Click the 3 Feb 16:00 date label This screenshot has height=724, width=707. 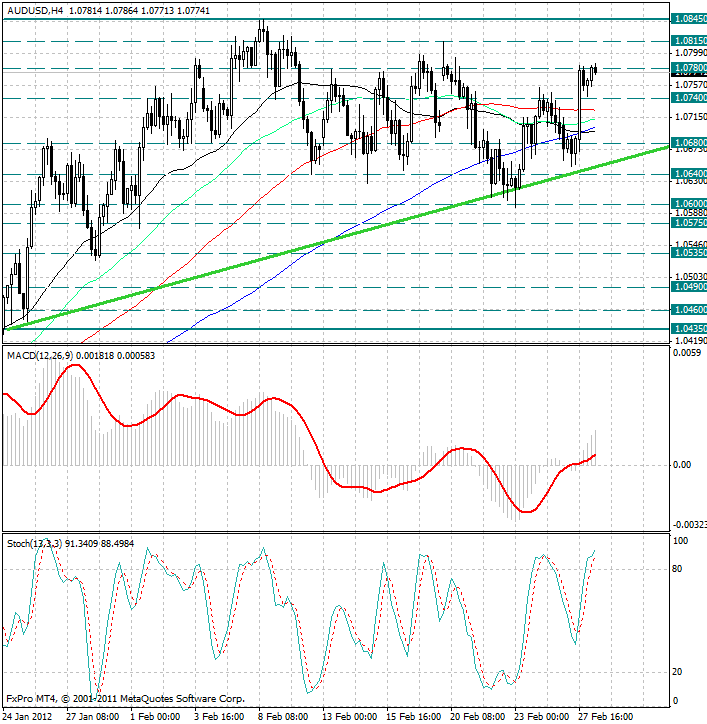coord(219,717)
